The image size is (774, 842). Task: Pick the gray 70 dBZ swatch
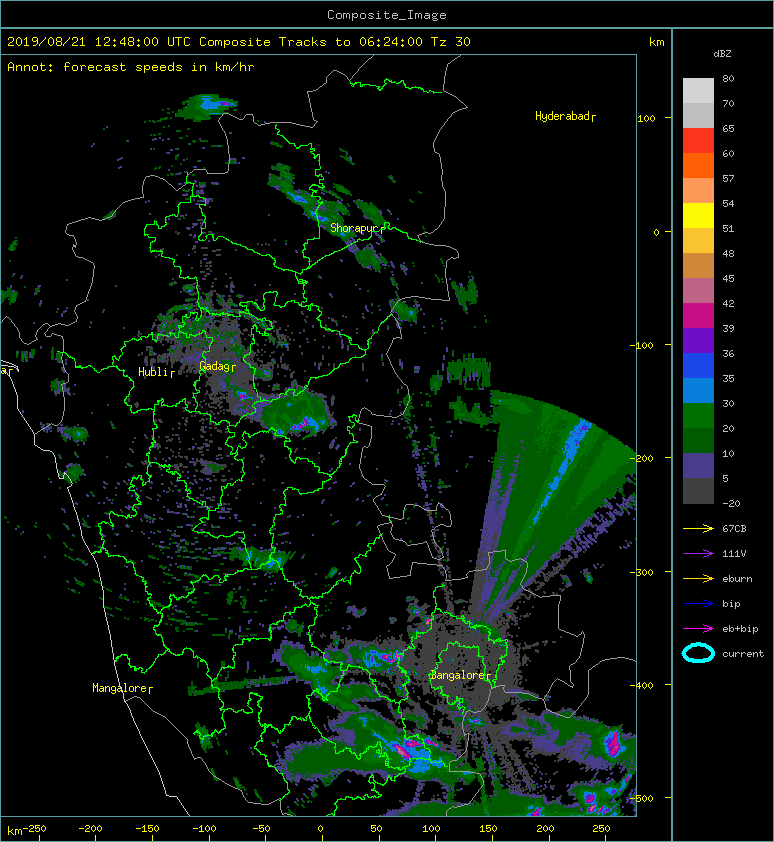[x=698, y=115]
